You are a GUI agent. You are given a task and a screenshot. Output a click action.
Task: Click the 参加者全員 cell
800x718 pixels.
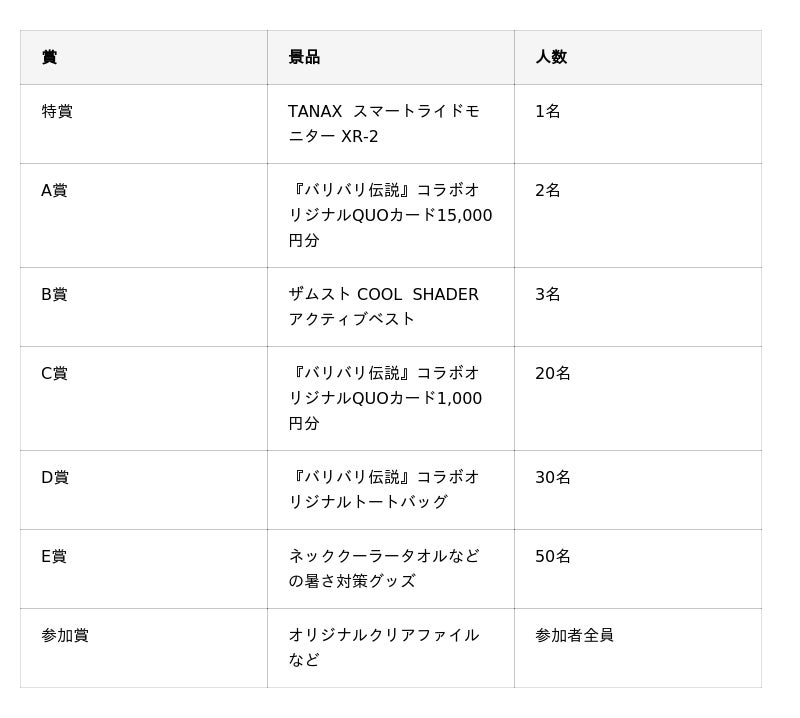click(x=638, y=648)
